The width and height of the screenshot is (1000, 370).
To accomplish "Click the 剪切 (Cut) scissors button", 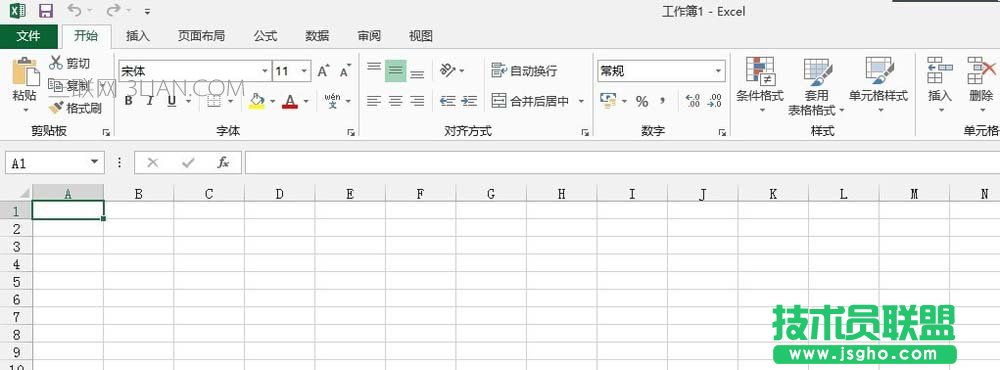I will 70,63.
